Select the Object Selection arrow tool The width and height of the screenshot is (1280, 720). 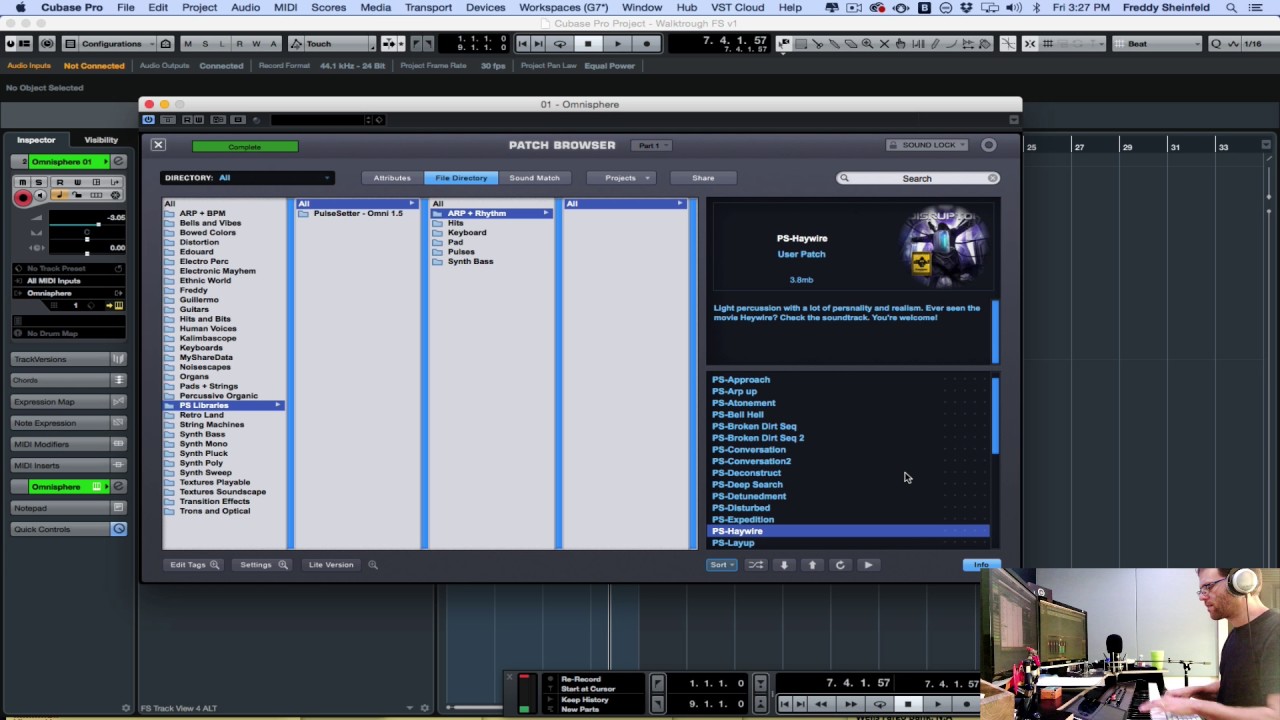(784, 44)
